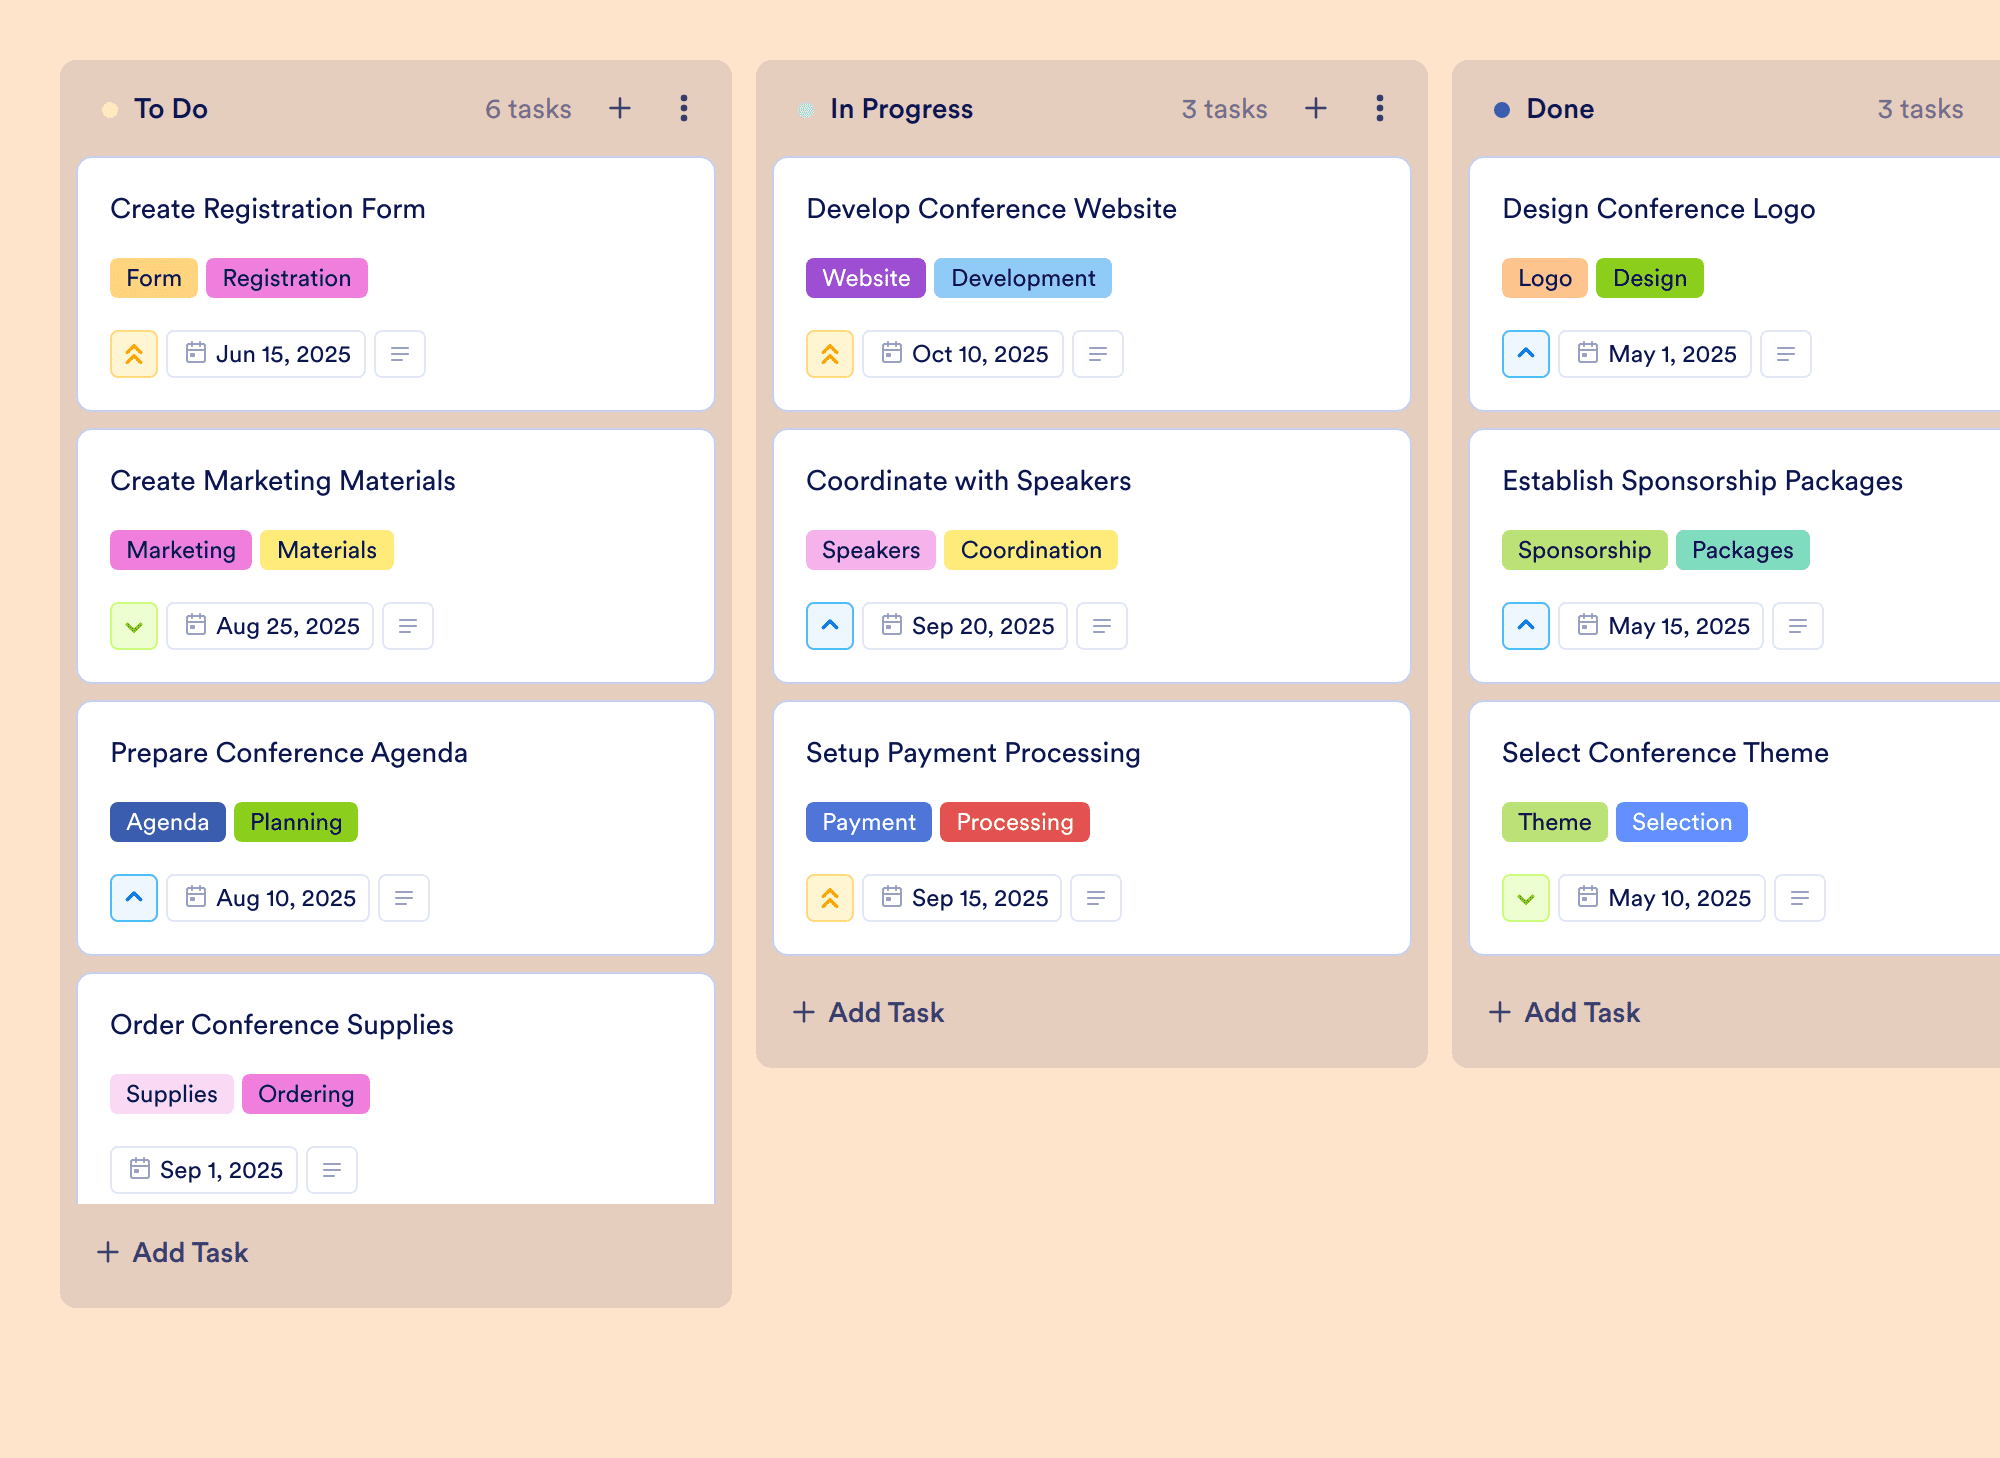Click Add Task at bottom of To Do
The image size is (2000, 1458).
click(x=172, y=1252)
